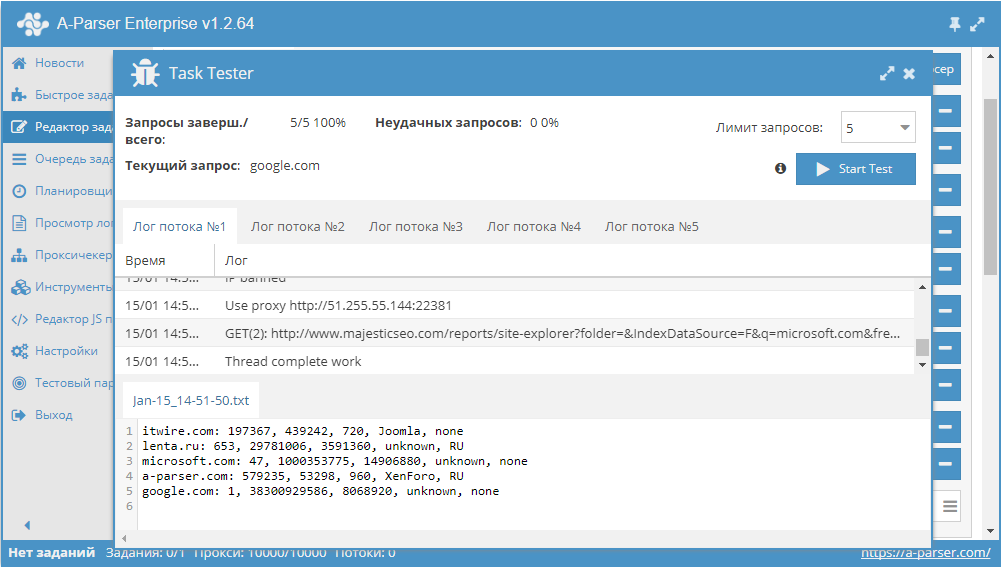Click the results horizontal scroll left arrow
This screenshot has width=1001, height=567.
[124, 538]
